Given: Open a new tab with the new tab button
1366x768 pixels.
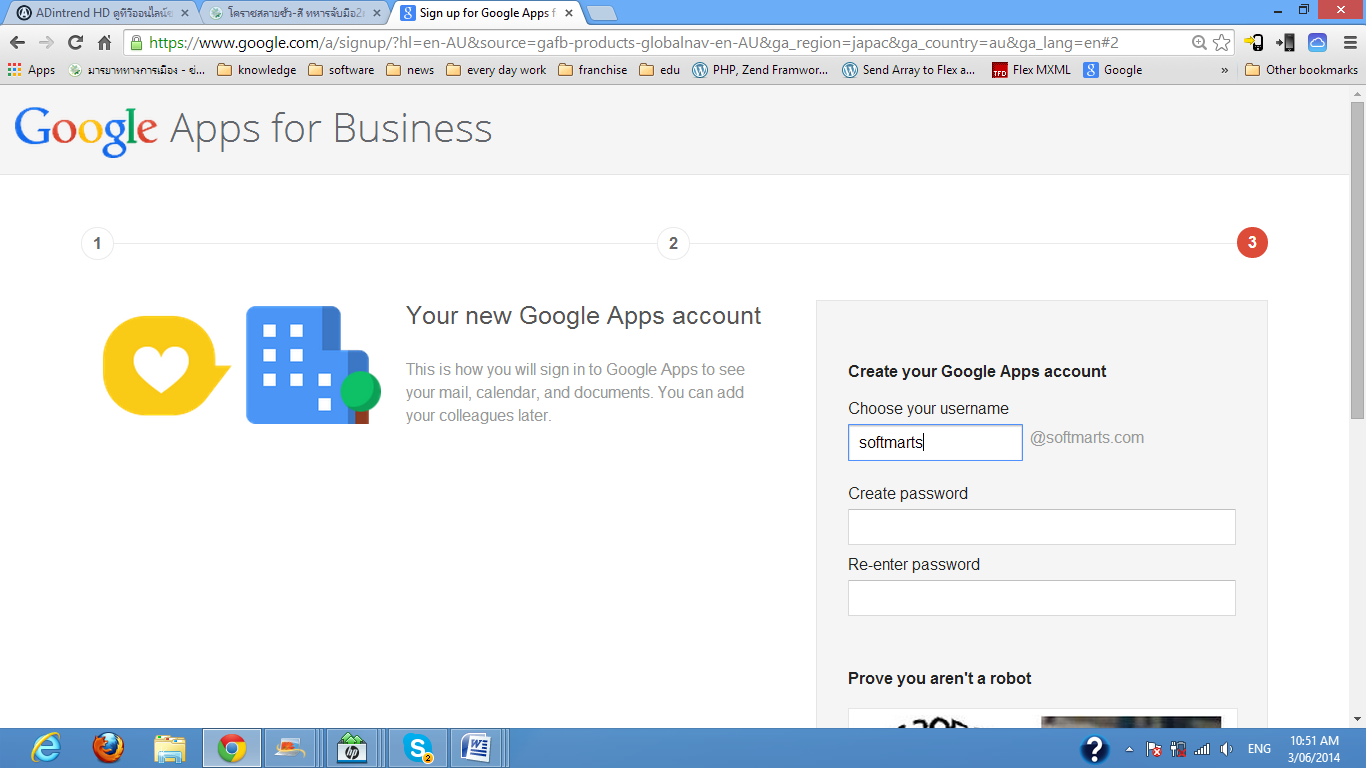Looking at the screenshot, I should point(601,13).
